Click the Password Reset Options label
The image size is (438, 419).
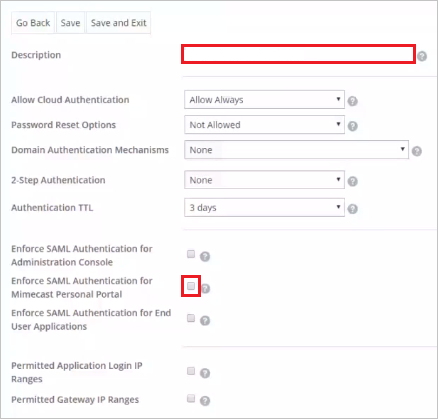click(64, 125)
